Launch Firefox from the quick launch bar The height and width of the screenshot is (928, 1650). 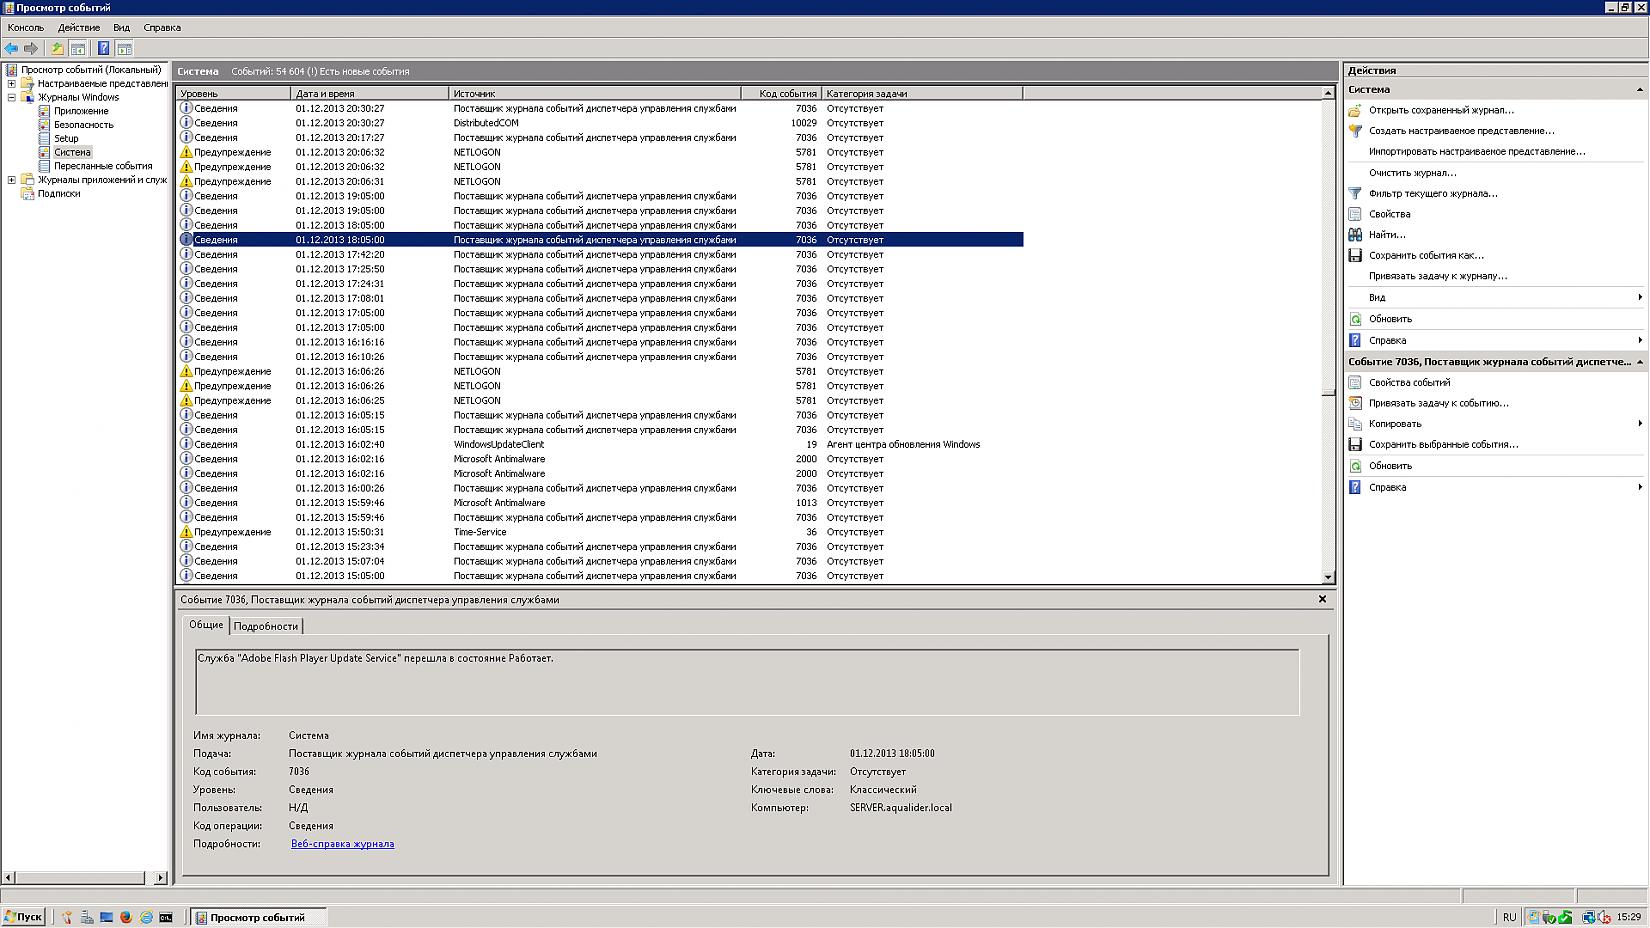126,917
